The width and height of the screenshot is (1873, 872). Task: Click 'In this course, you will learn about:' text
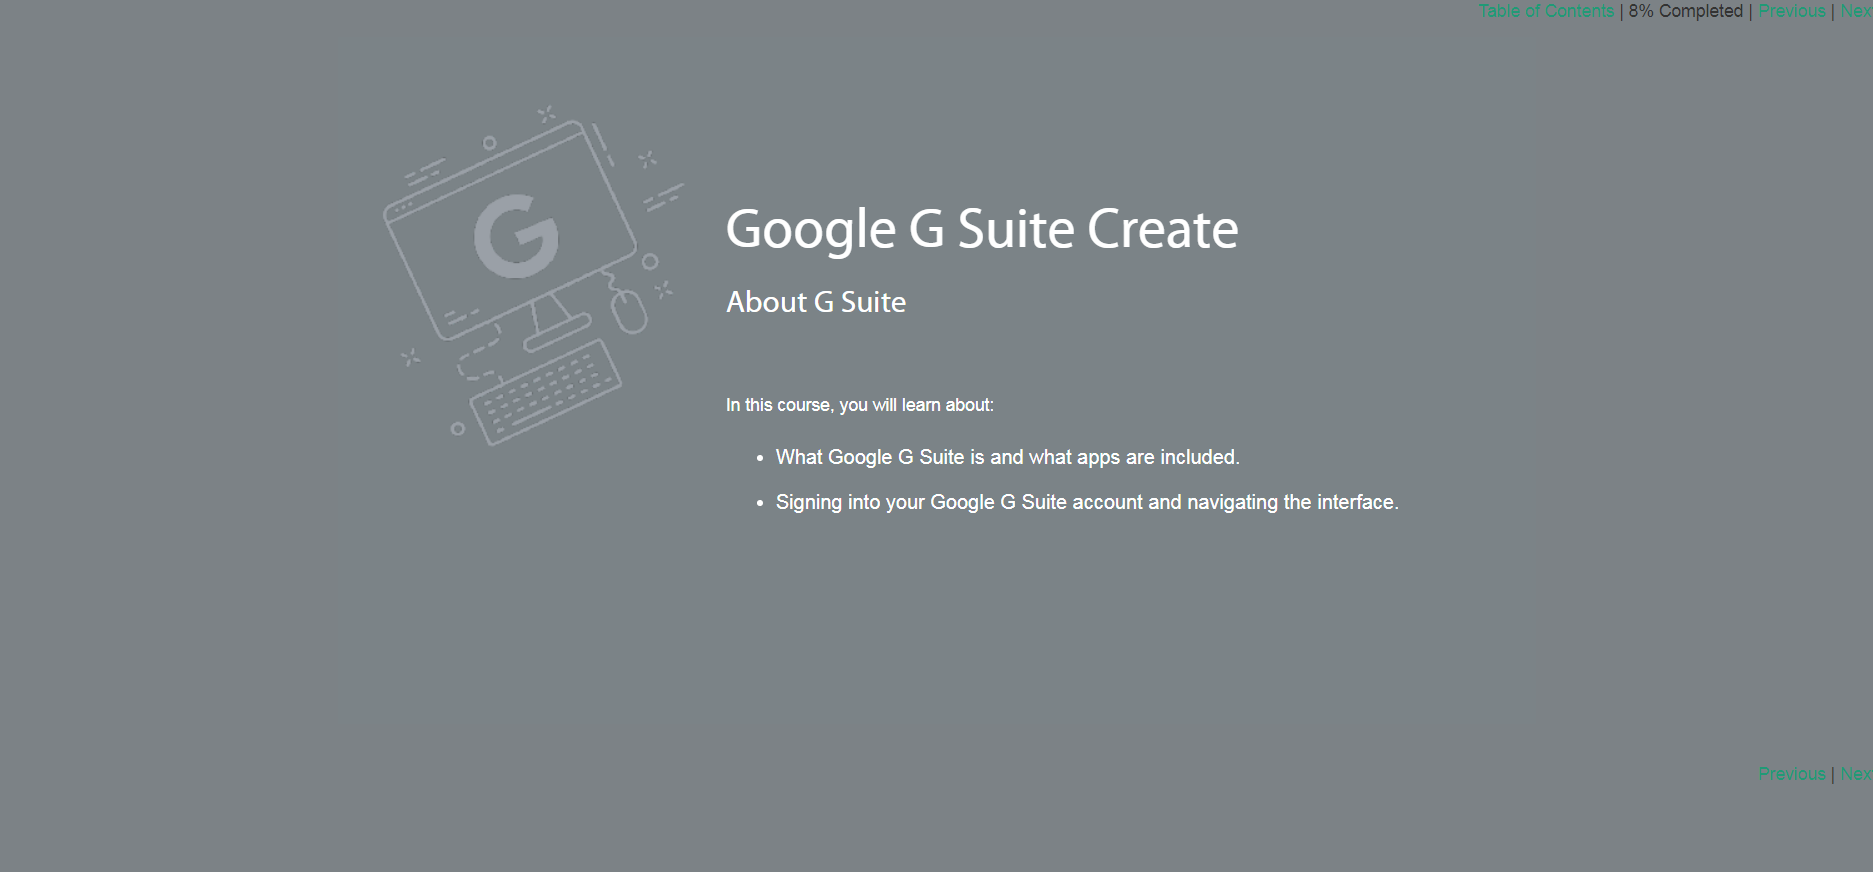click(x=860, y=405)
